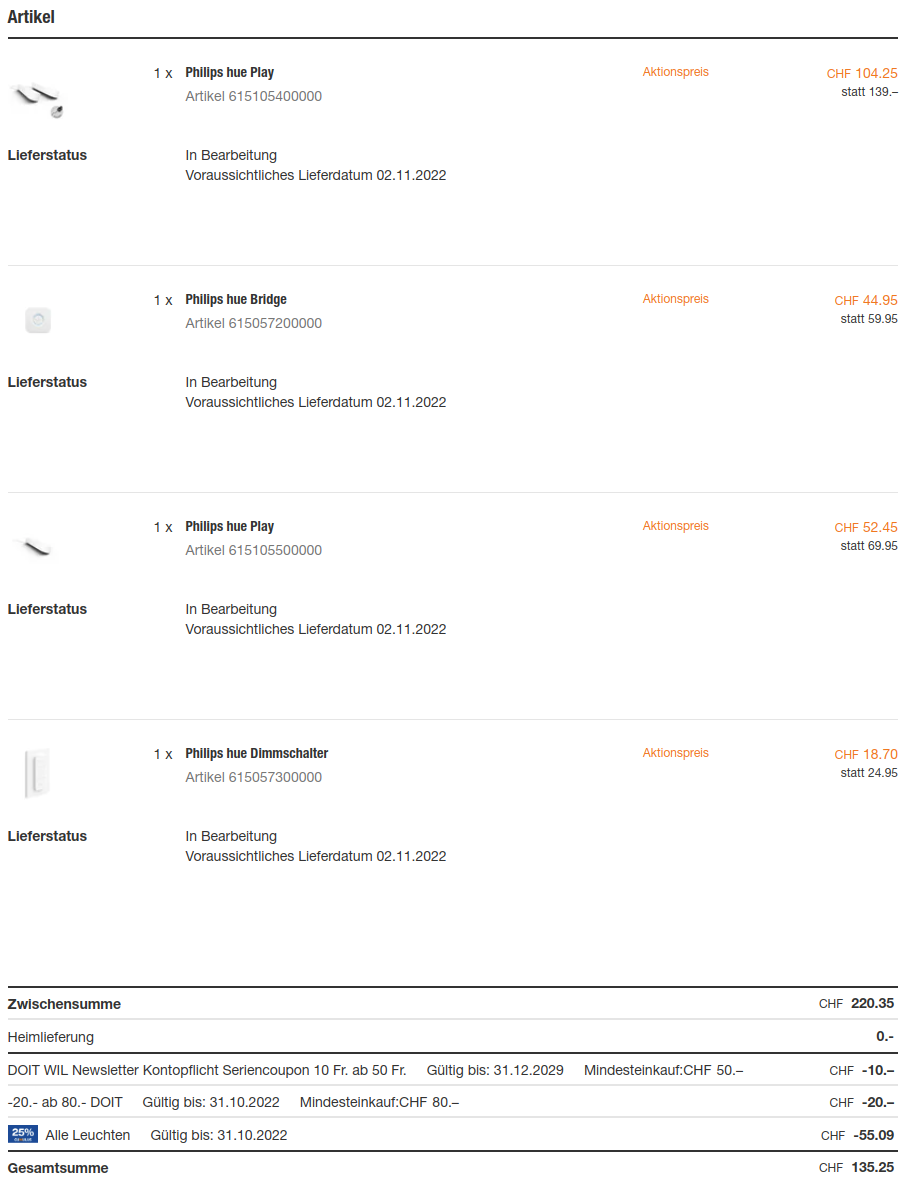Click the CHF 44.95 price
The width and height of the screenshot is (914, 1179).
coord(866,301)
